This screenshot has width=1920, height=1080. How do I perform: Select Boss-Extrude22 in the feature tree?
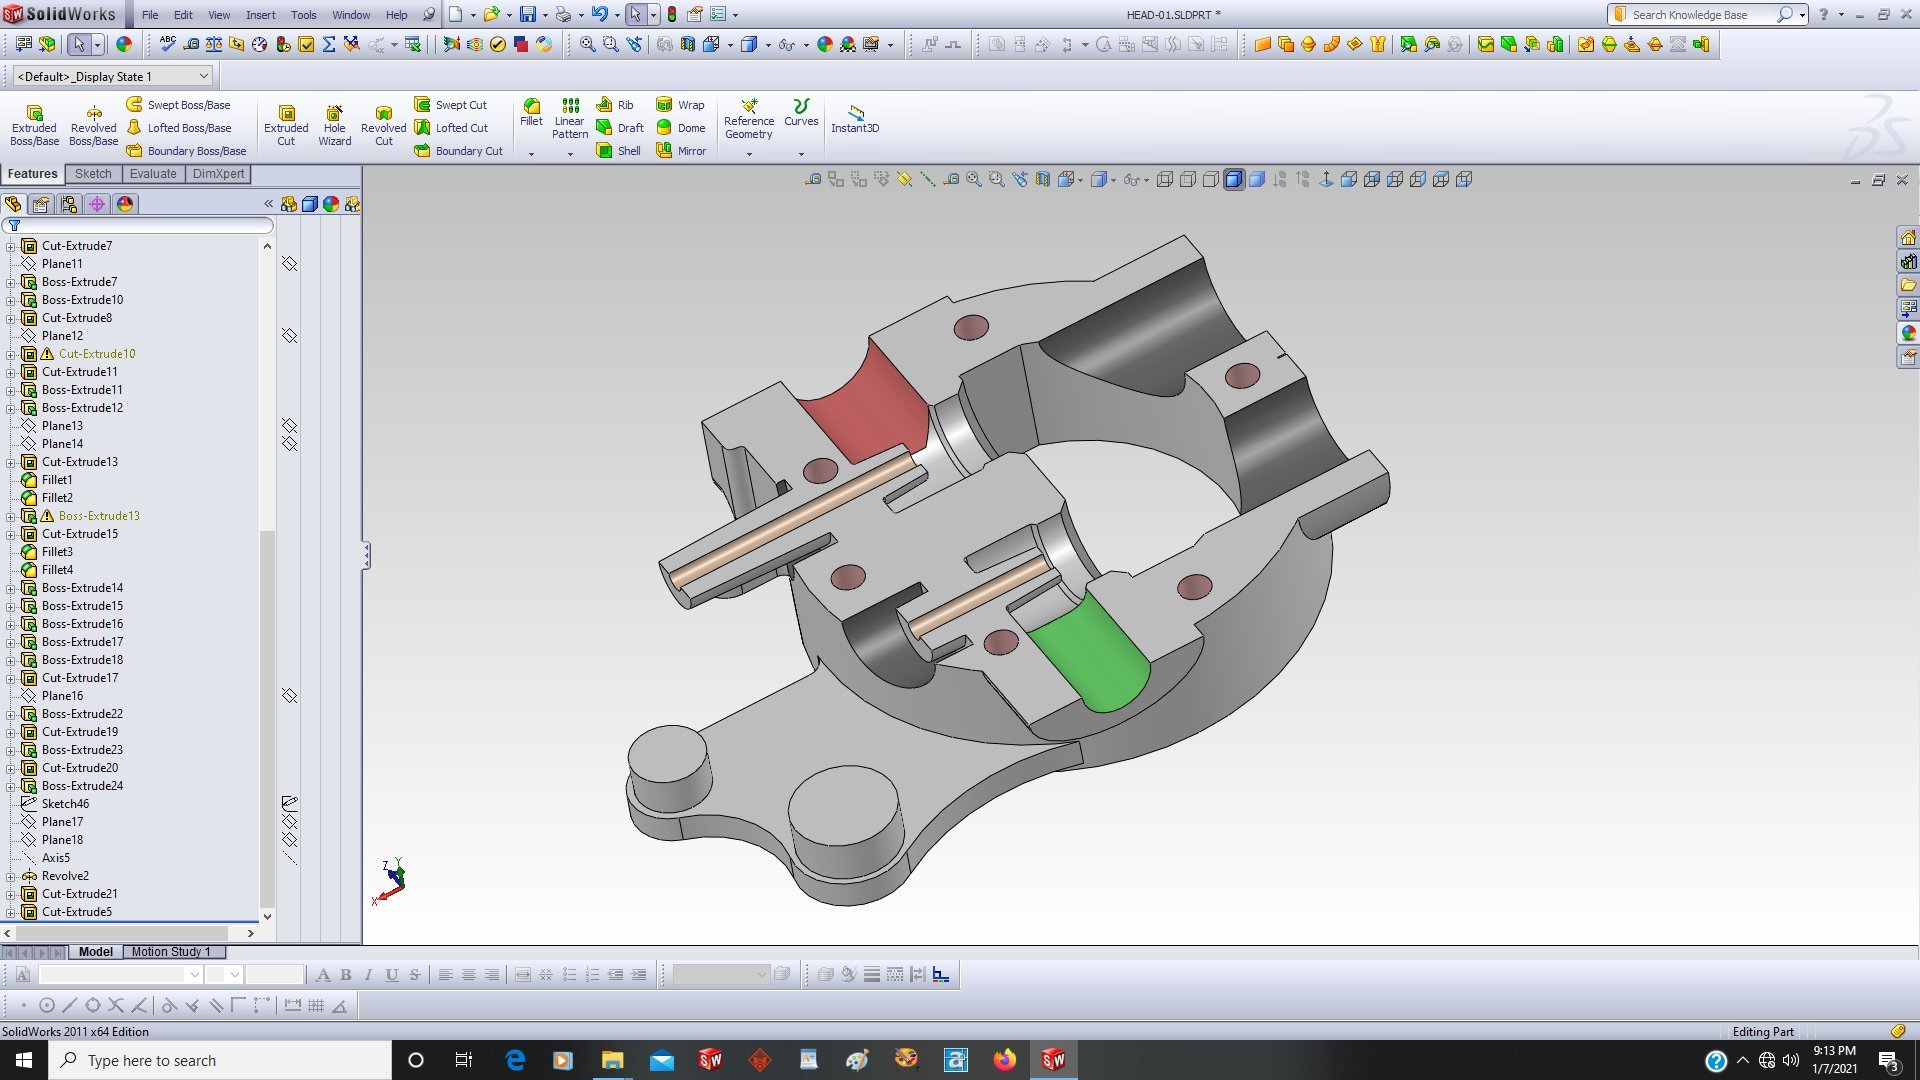pos(82,714)
